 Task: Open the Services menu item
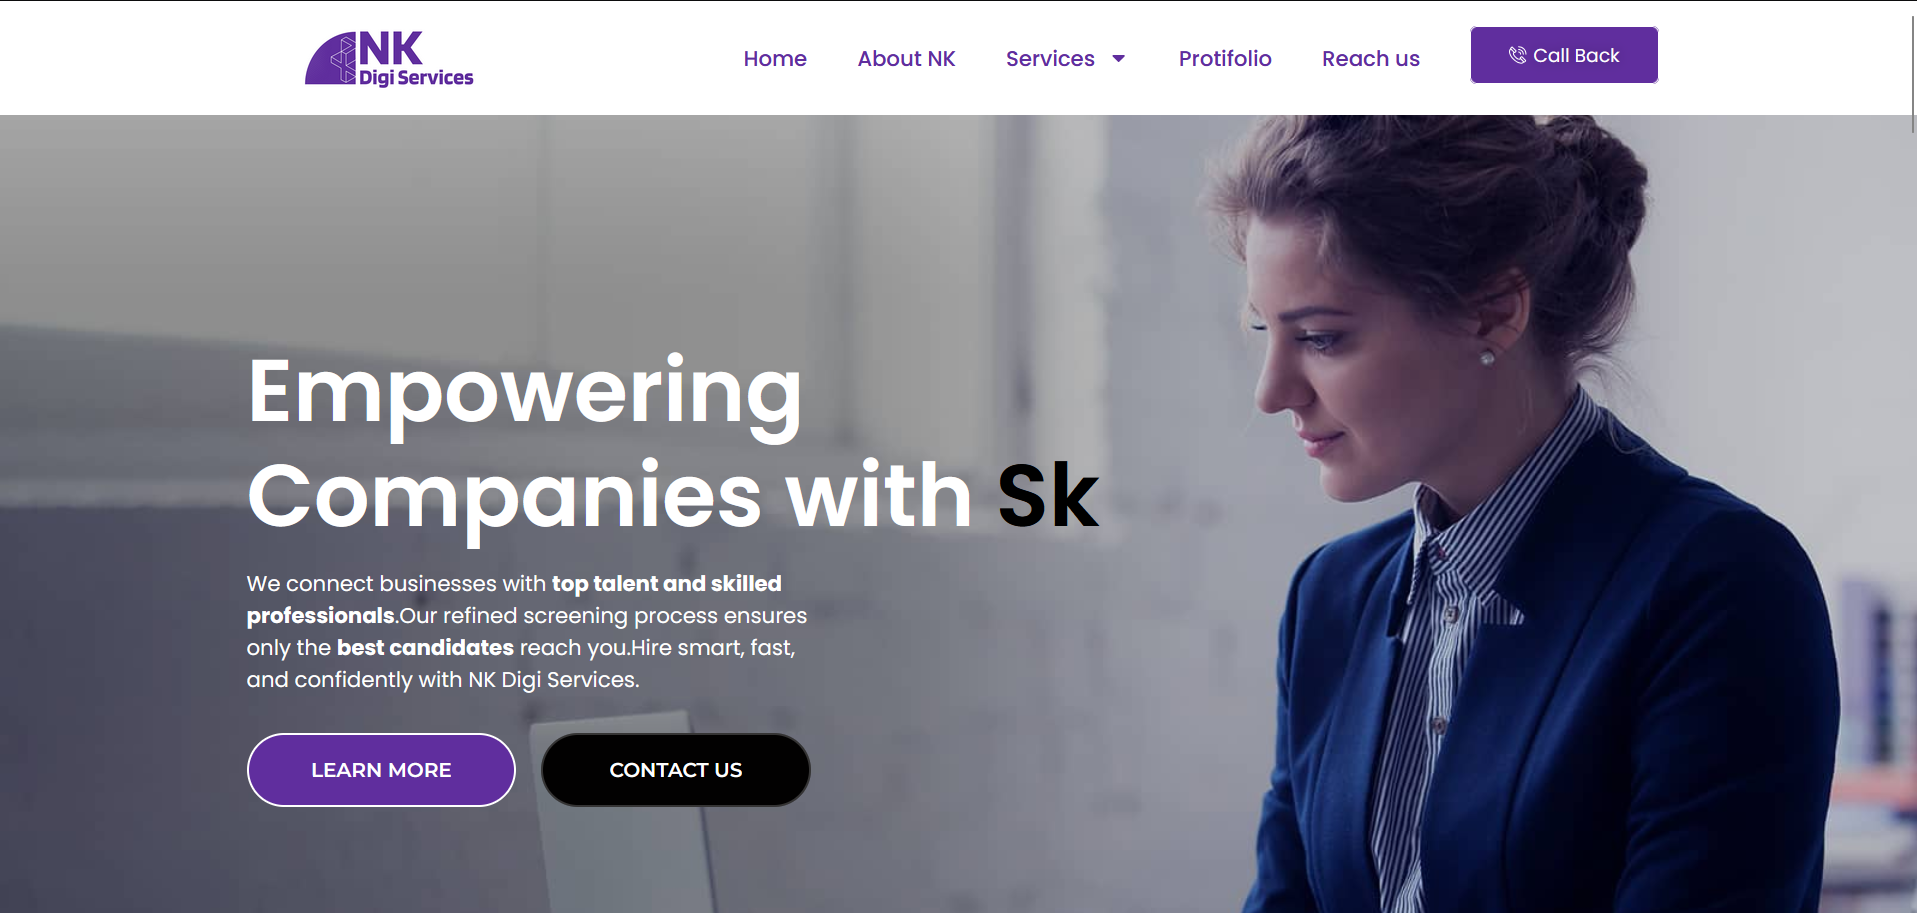(x=1050, y=59)
